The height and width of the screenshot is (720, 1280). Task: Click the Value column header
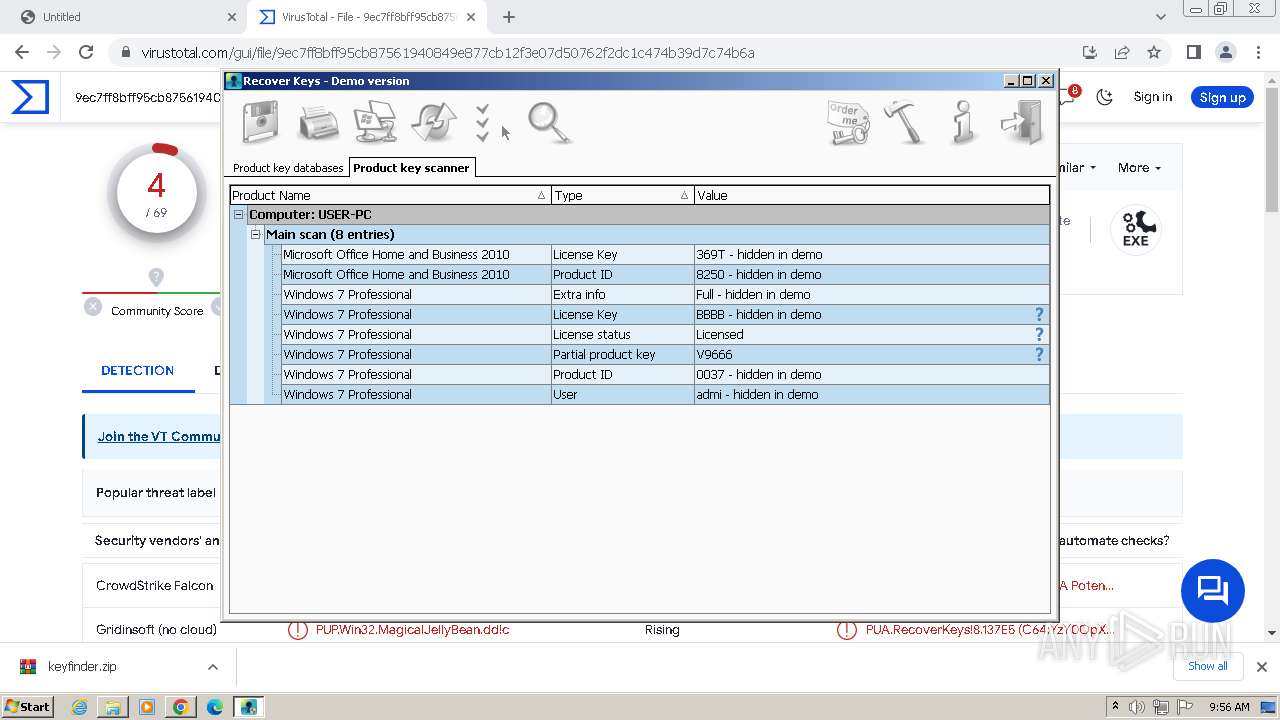(x=871, y=195)
